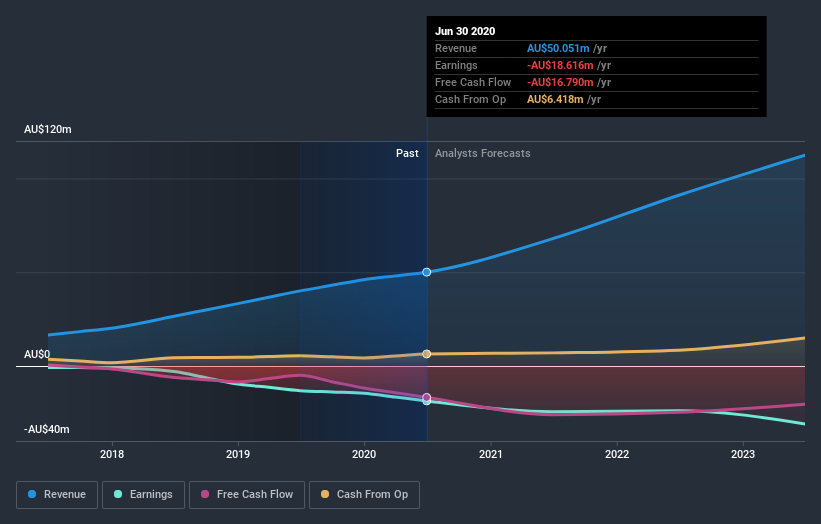Toggle the Earnings series legend button
Screen dimensions: 821x524
pos(143,495)
